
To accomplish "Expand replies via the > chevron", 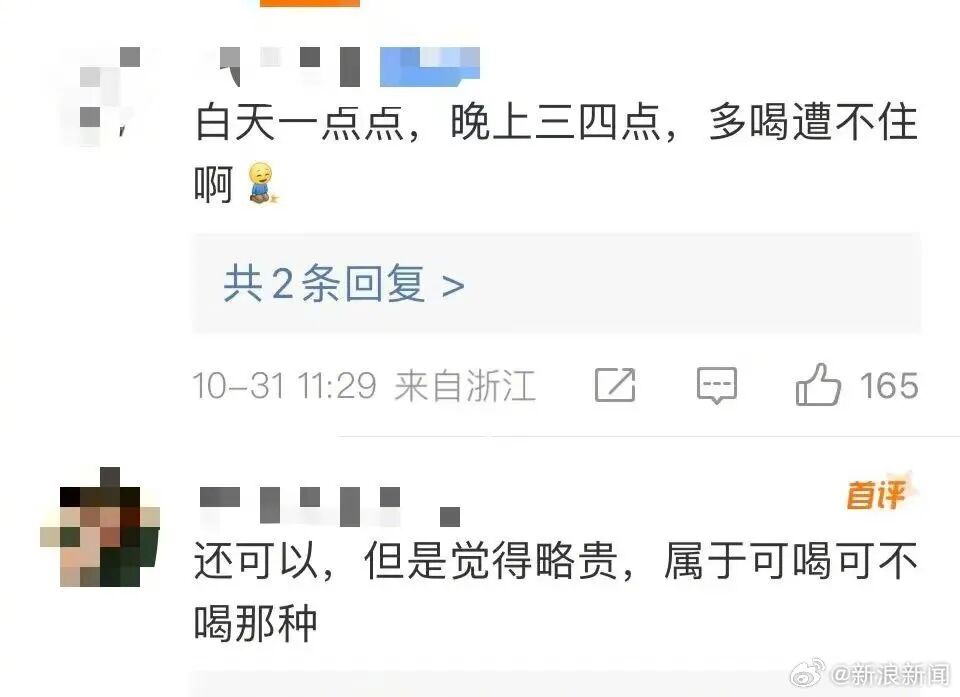I will (452, 285).
